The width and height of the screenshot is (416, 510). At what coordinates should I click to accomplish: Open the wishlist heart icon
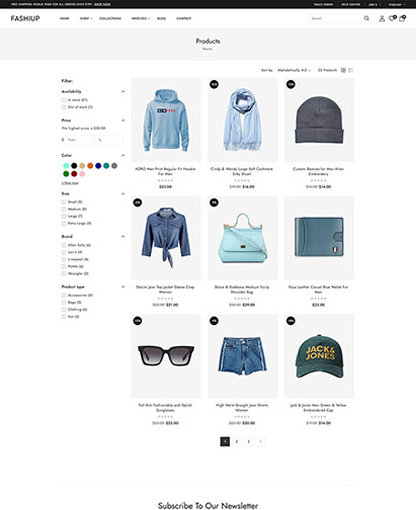[392, 18]
